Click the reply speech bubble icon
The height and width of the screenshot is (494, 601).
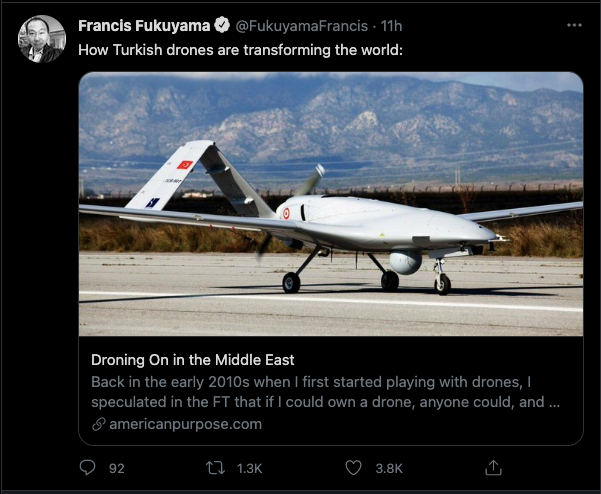point(88,467)
